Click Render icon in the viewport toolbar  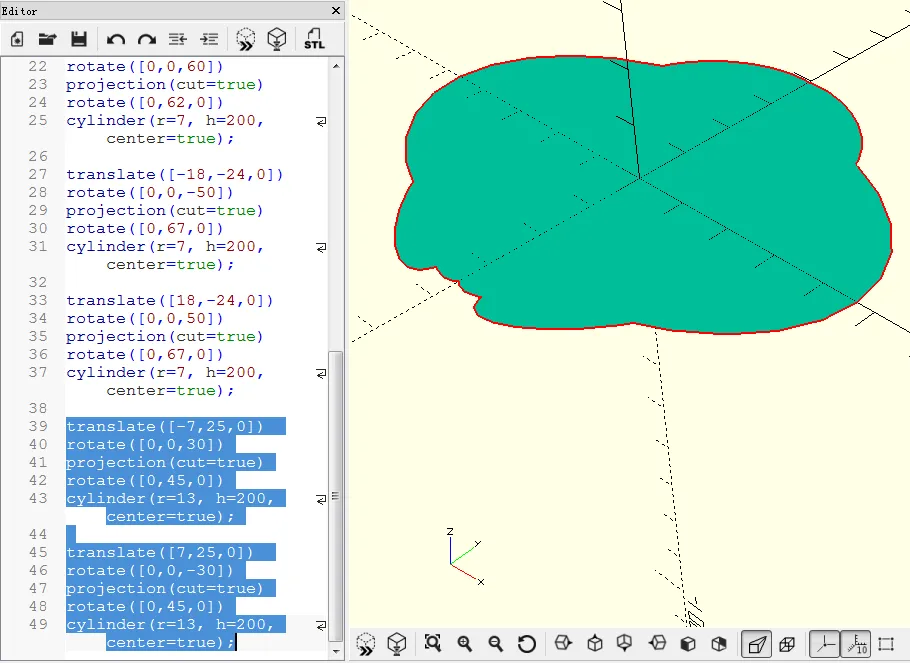click(x=397, y=644)
